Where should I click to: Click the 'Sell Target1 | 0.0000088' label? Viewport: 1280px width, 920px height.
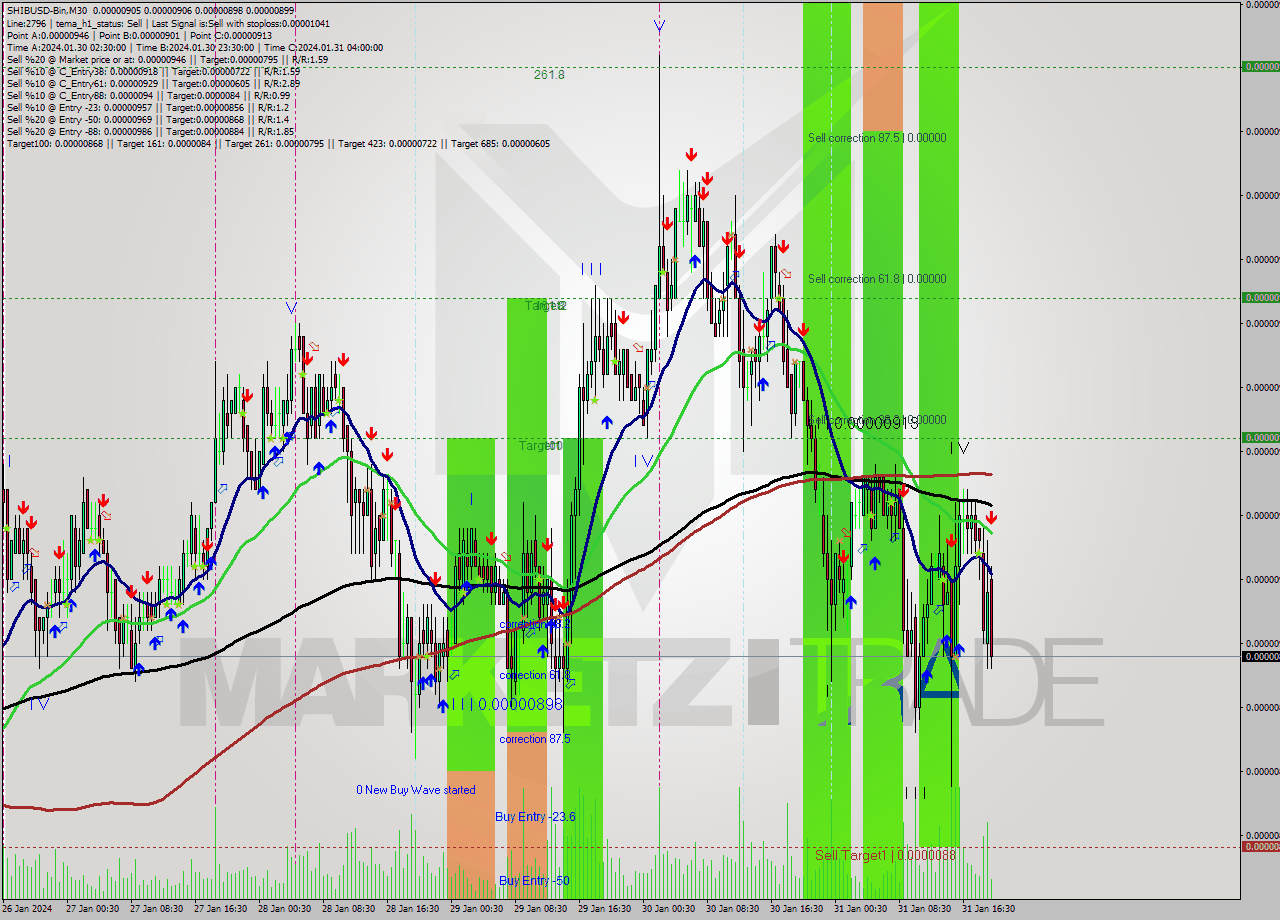click(x=885, y=855)
